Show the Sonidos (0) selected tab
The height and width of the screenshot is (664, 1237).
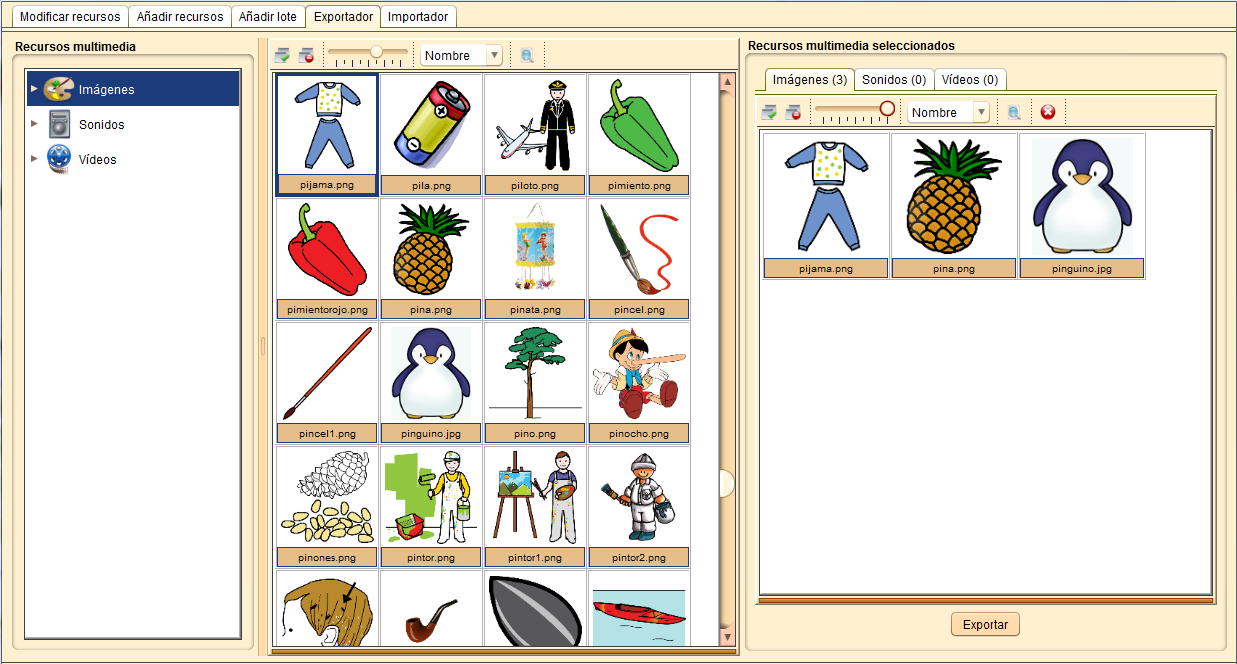coord(894,80)
